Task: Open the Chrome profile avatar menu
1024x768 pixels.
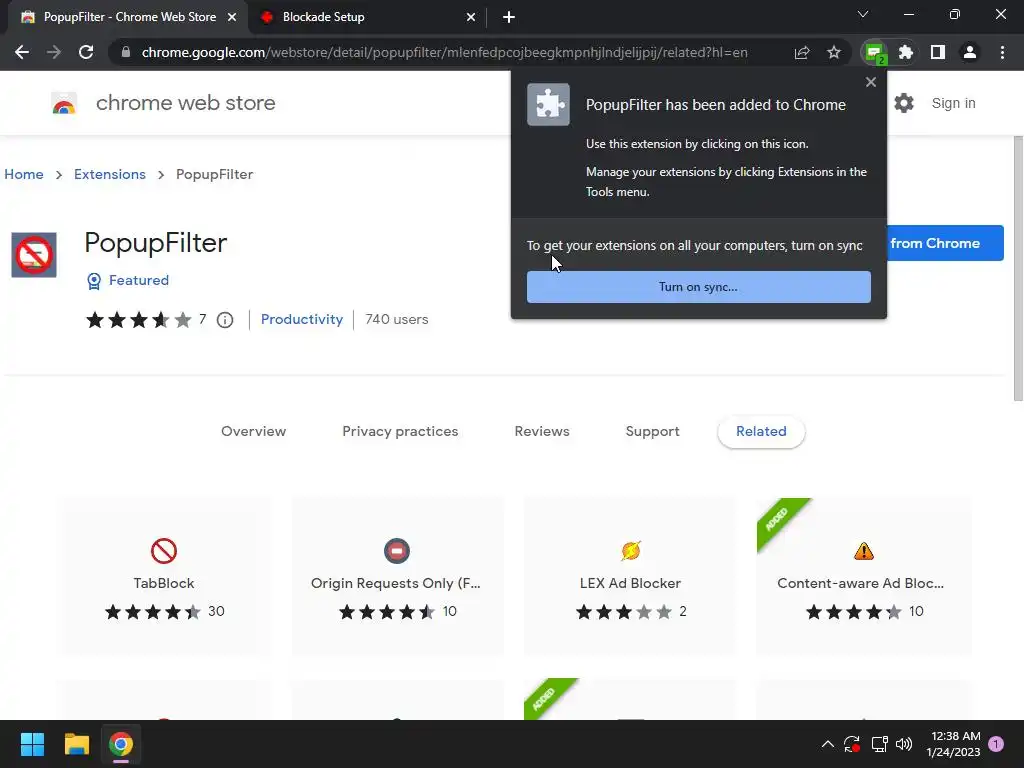Action: pyautogui.click(x=970, y=52)
